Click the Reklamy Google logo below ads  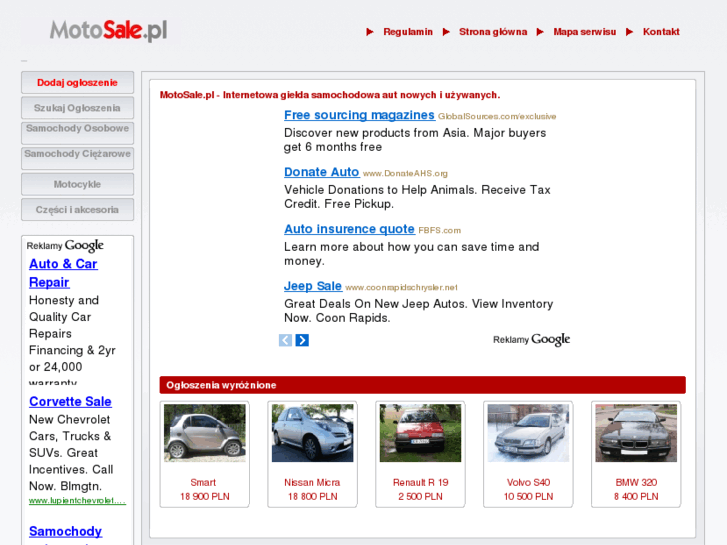tap(531, 340)
